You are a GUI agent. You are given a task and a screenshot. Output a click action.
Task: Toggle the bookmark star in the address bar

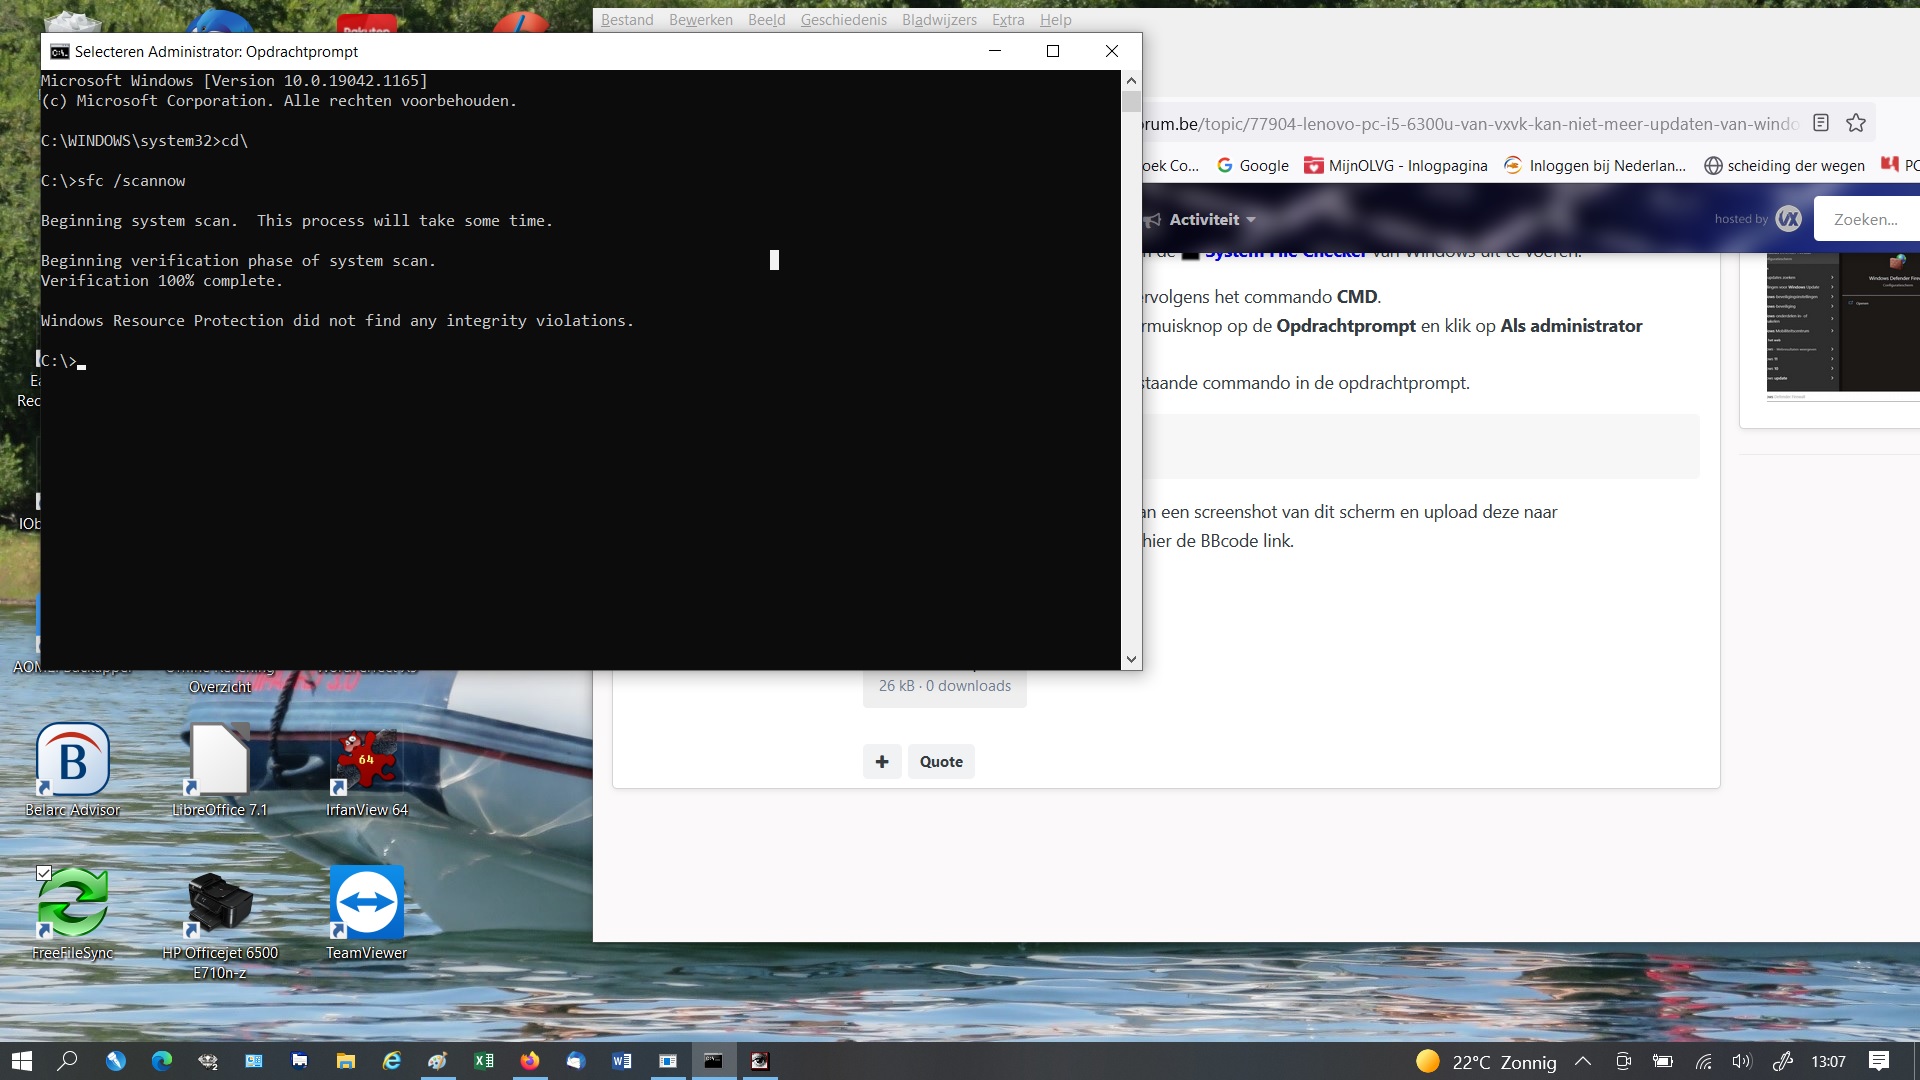click(x=1857, y=122)
